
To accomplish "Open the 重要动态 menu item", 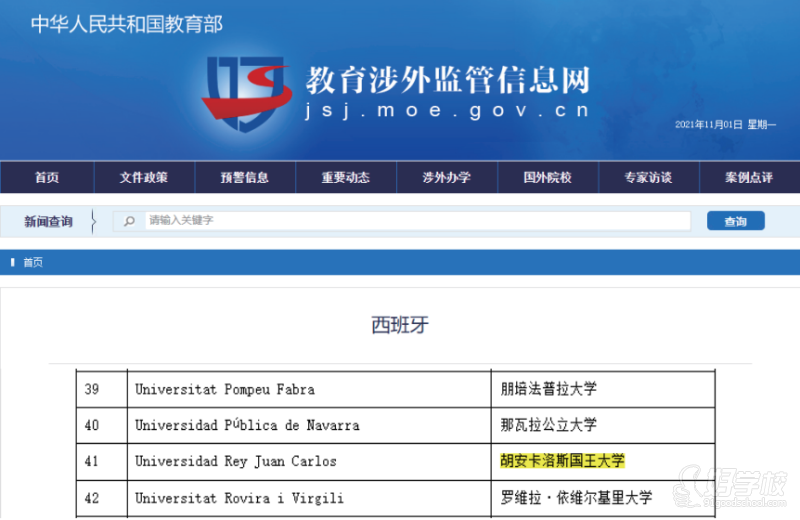I will [x=346, y=178].
